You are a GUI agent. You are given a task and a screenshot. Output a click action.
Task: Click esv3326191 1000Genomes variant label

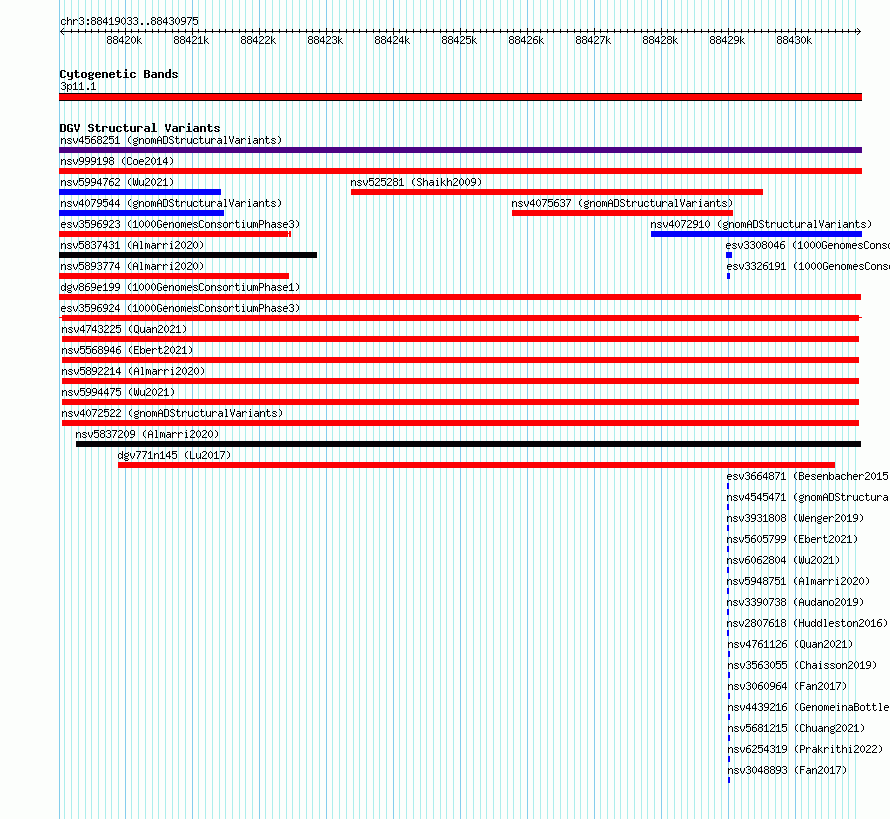(808, 266)
